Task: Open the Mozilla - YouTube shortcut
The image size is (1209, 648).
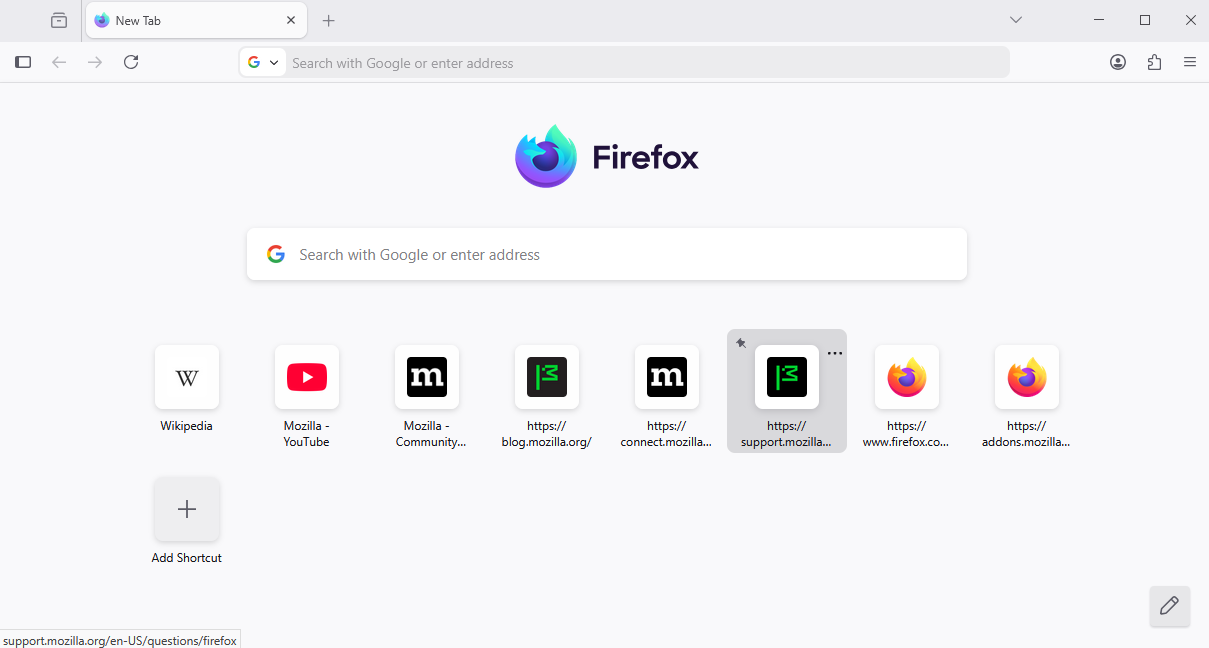Action: (x=307, y=377)
